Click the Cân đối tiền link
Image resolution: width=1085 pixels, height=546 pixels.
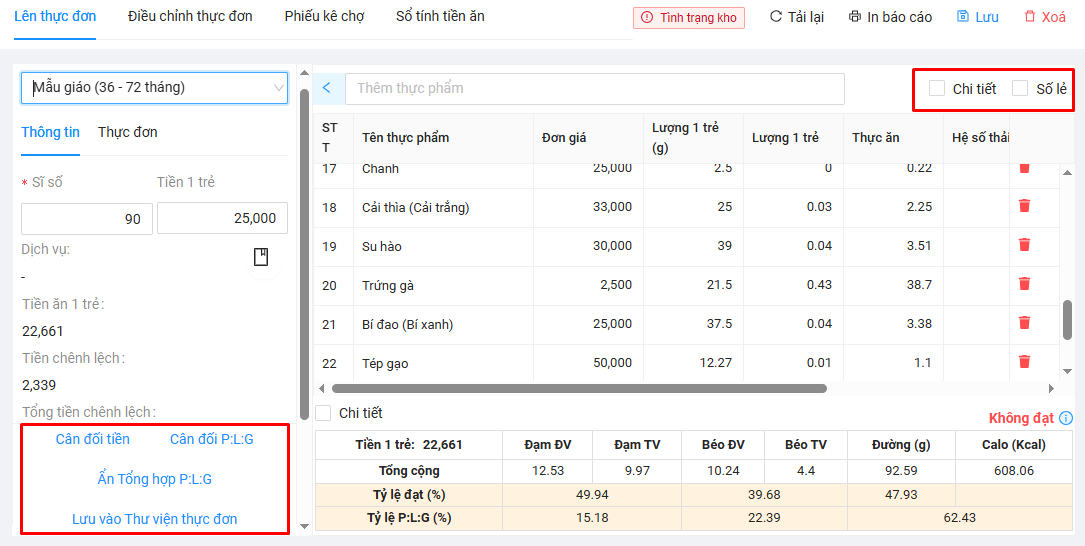coord(93,439)
